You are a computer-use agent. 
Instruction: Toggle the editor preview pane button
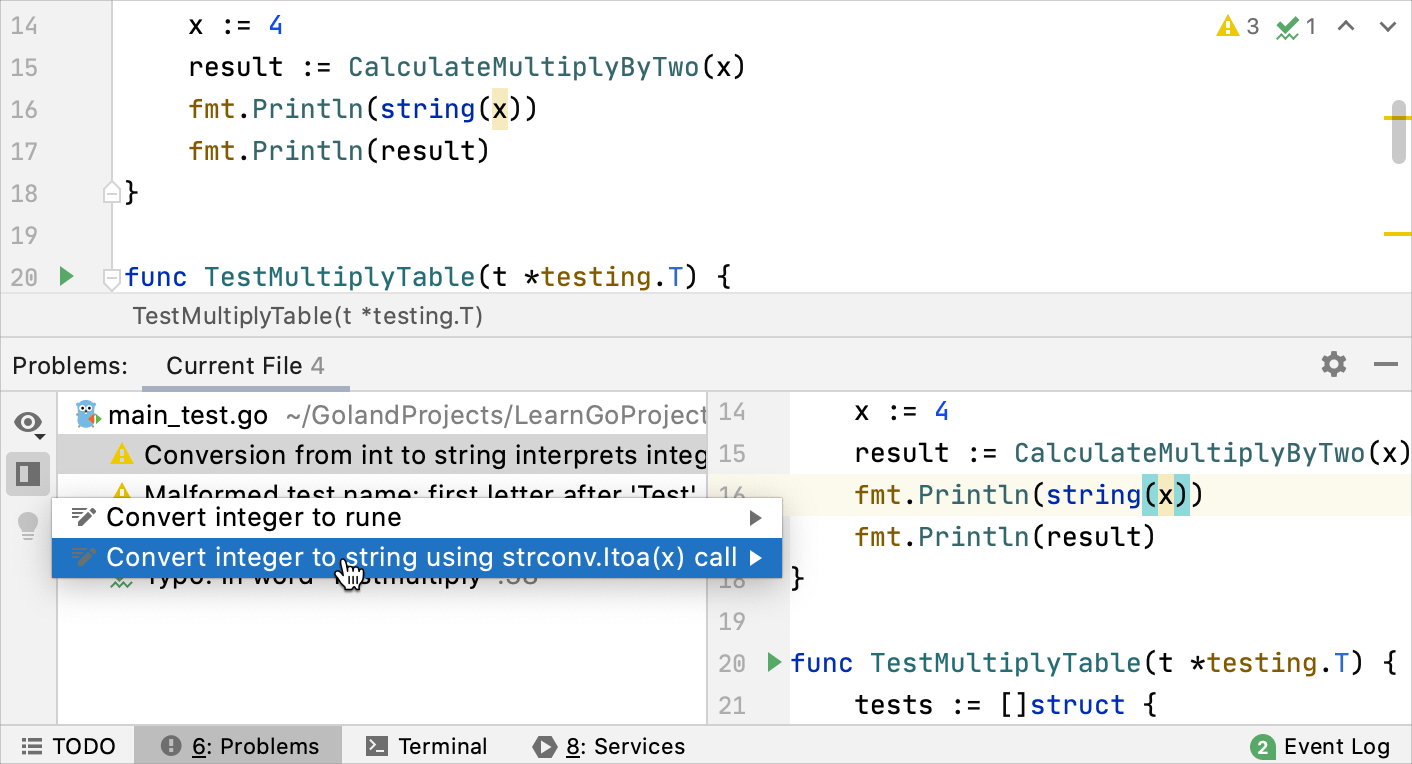(x=28, y=474)
